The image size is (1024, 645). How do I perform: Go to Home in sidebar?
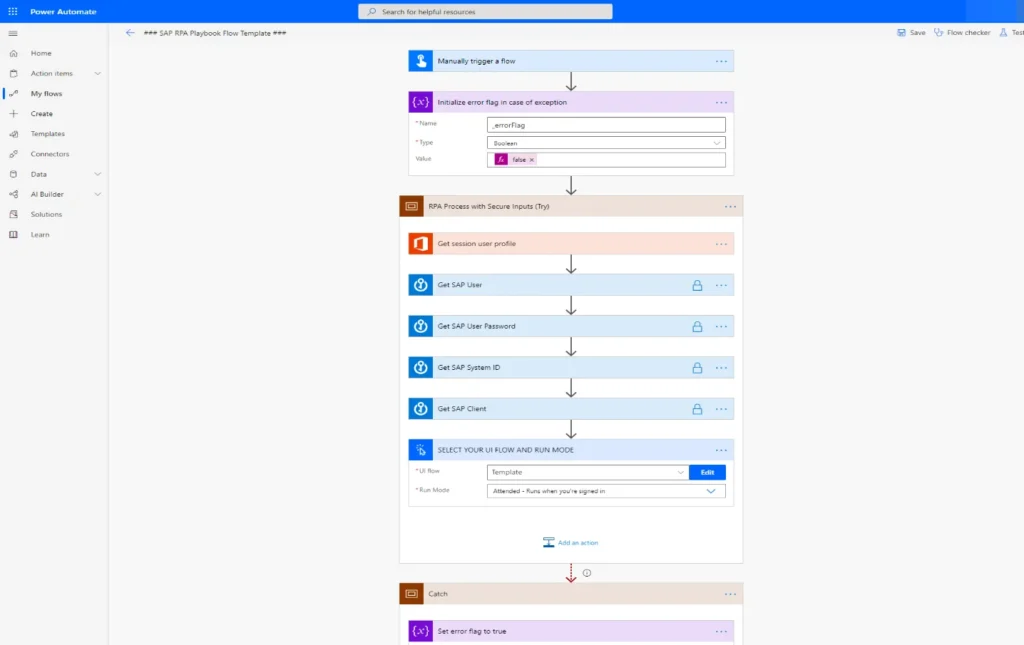click(x=41, y=53)
